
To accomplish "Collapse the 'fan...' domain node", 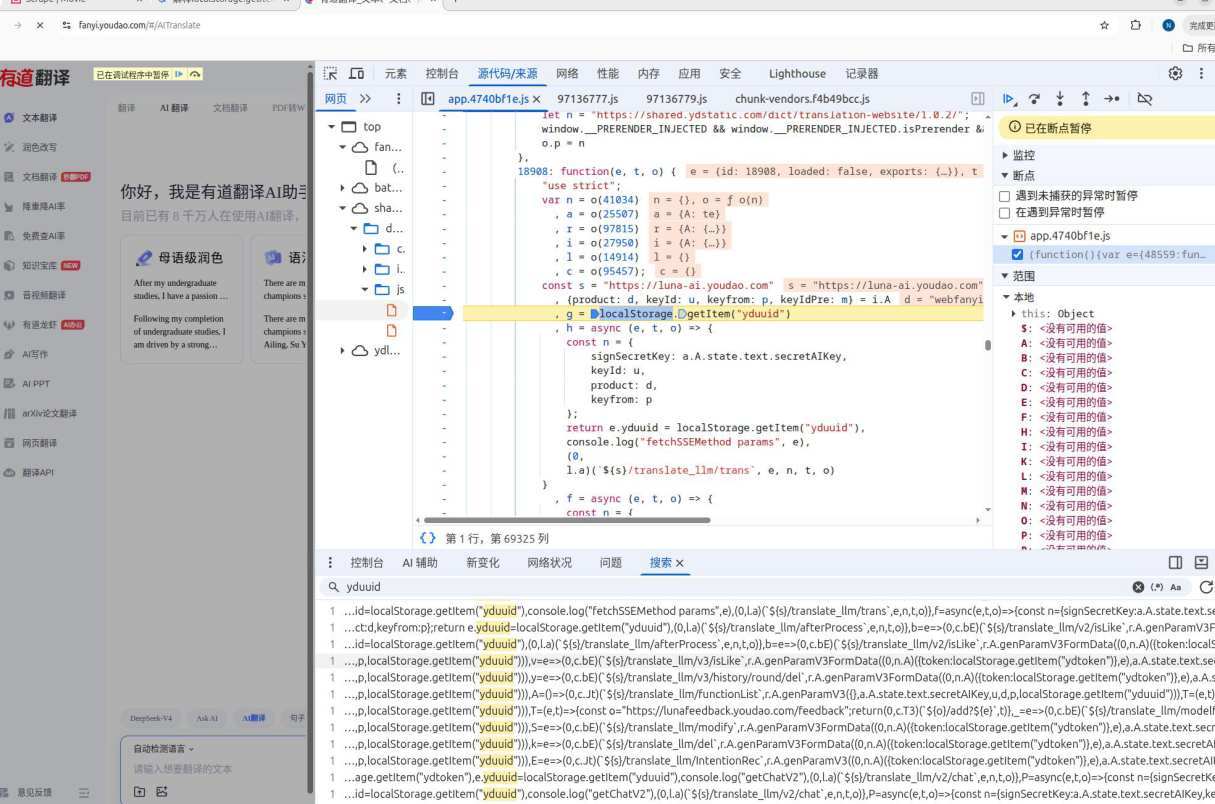I will (x=342, y=147).
